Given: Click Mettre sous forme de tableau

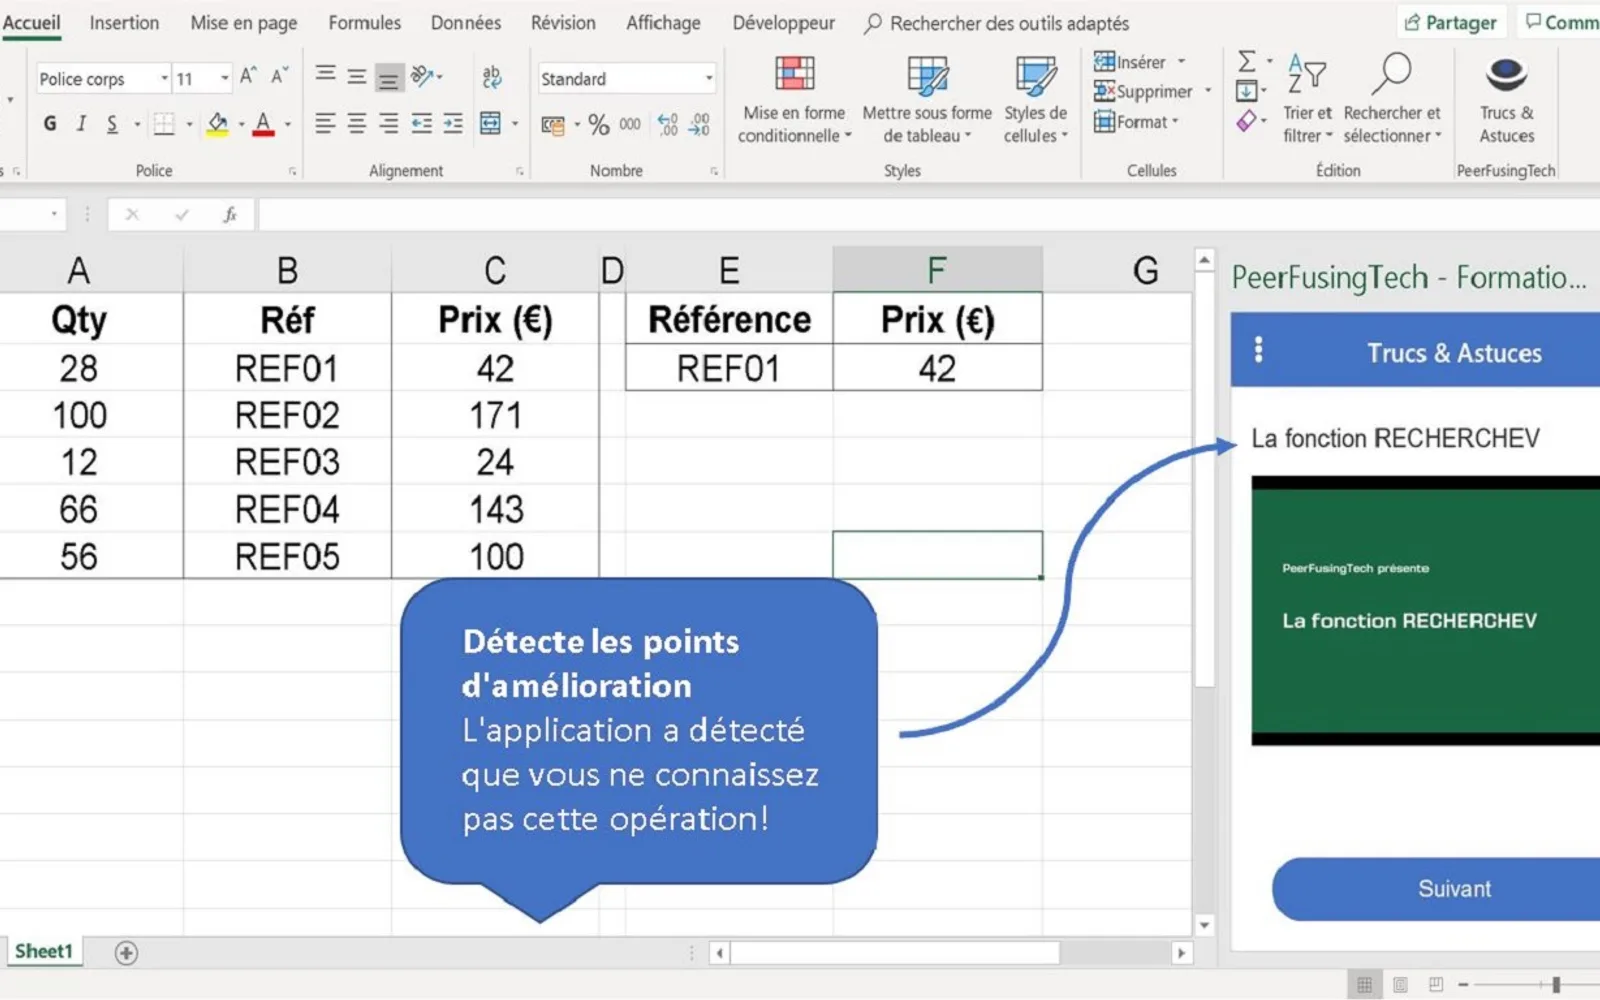Looking at the screenshot, I should [x=927, y=100].
